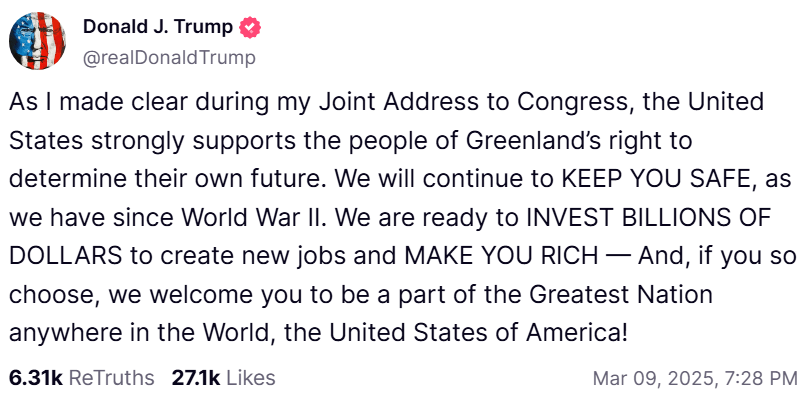Select the Likes label
The width and height of the screenshot is (807, 403).
coord(250,378)
